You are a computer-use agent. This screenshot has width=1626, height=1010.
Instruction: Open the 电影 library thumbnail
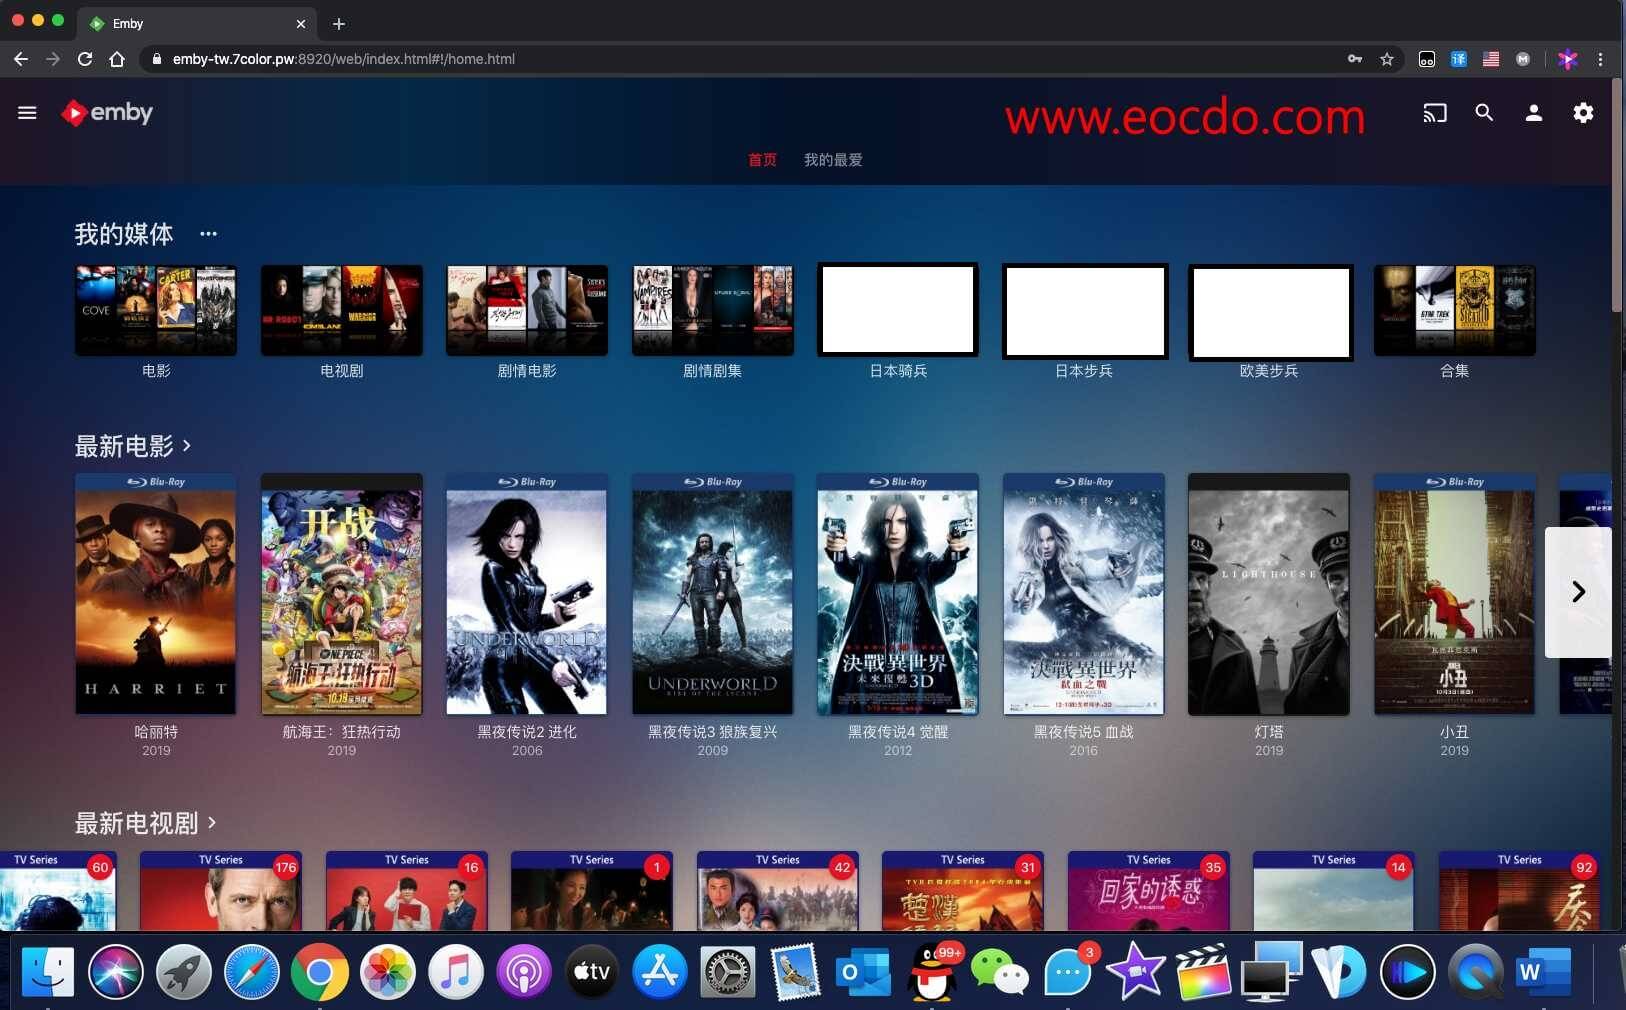pyautogui.click(x=156, y=310)
